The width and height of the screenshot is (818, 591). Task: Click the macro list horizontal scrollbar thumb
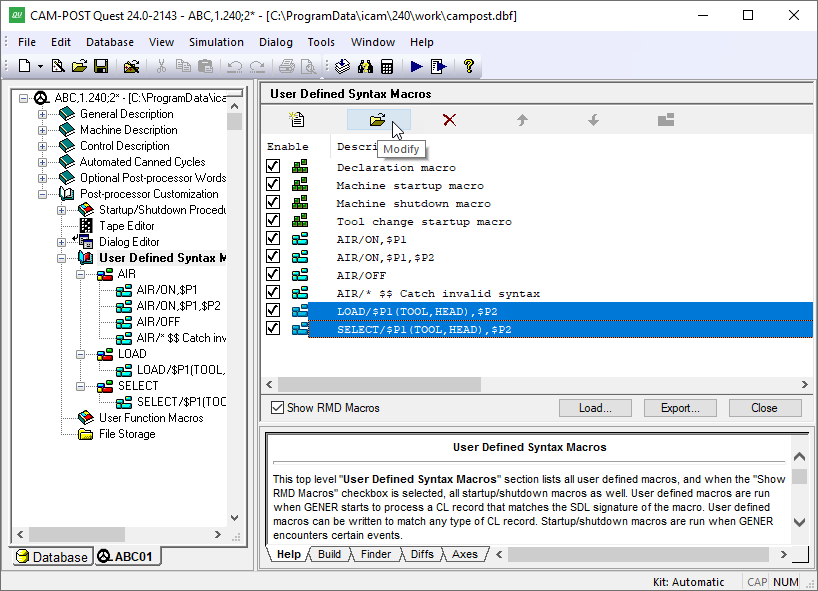[x=379, y=385]
